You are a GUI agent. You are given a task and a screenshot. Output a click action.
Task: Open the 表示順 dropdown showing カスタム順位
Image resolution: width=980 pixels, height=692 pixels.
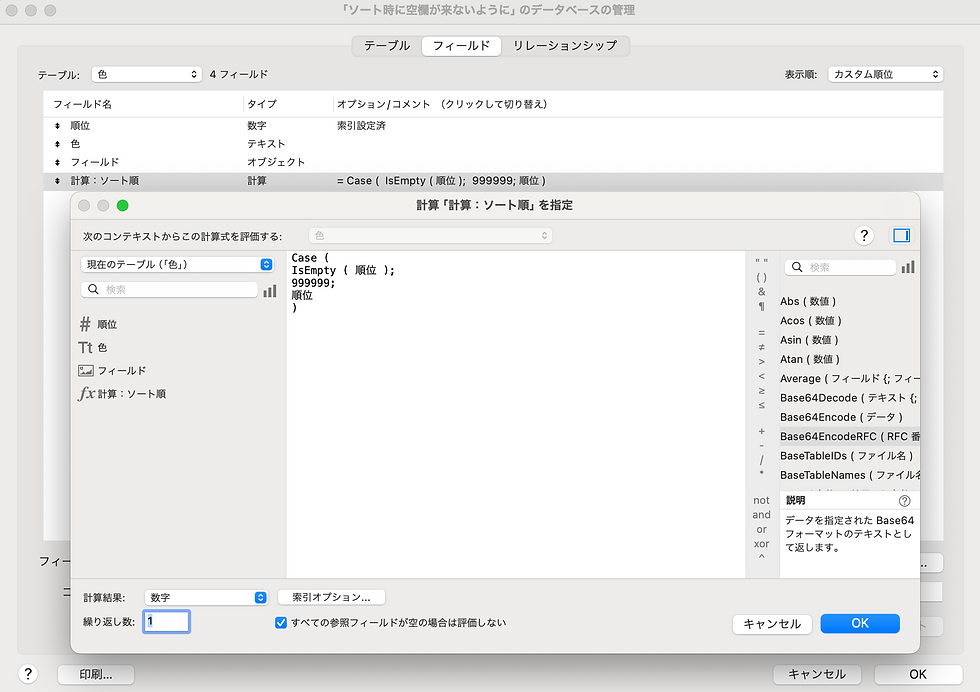click(x=885, y=74)
